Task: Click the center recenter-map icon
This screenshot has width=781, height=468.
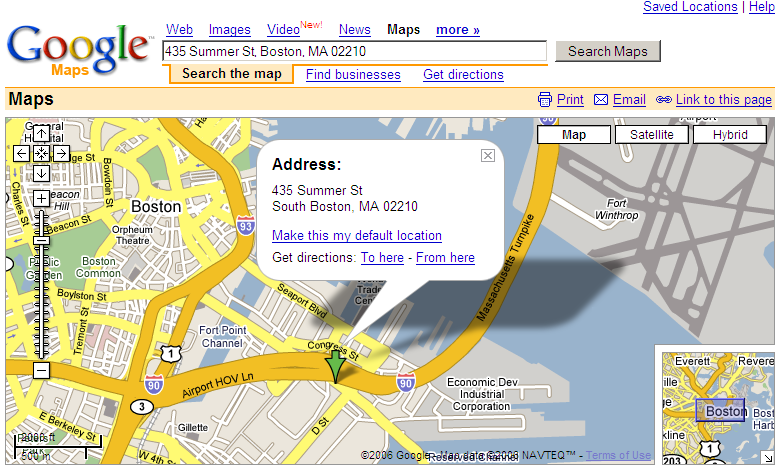Action: [41, 153]
